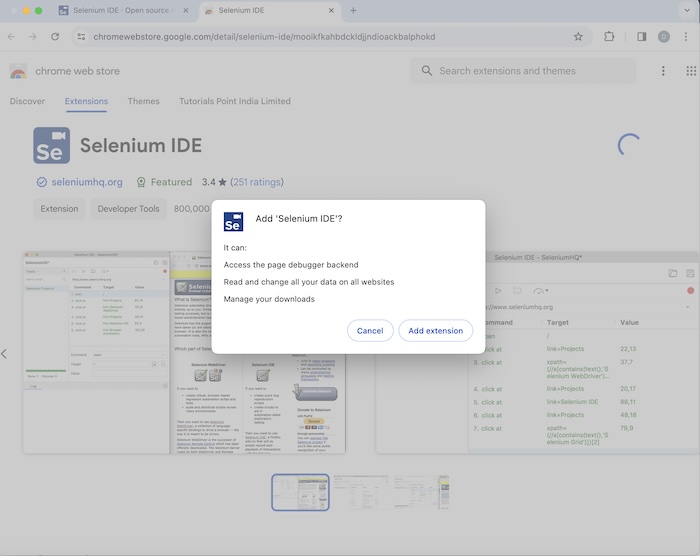Click the 22,13 value cell in preview
Screen dimensions: 700x556
628,349
